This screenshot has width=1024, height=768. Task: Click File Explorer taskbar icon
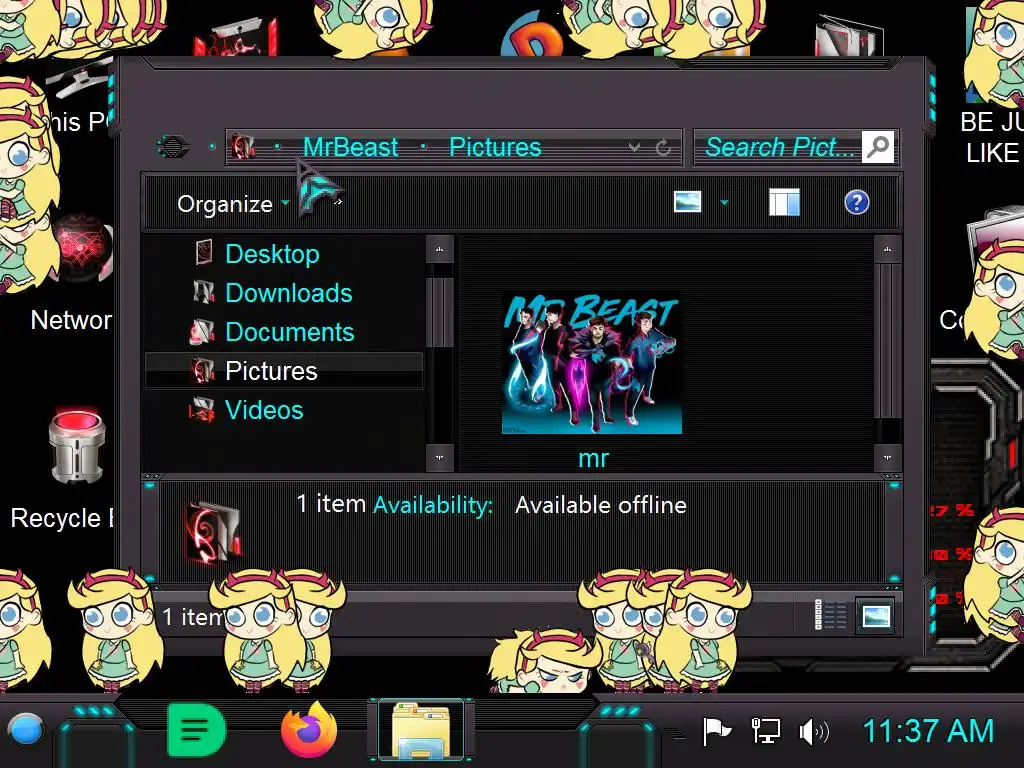(x=421, y=731)
